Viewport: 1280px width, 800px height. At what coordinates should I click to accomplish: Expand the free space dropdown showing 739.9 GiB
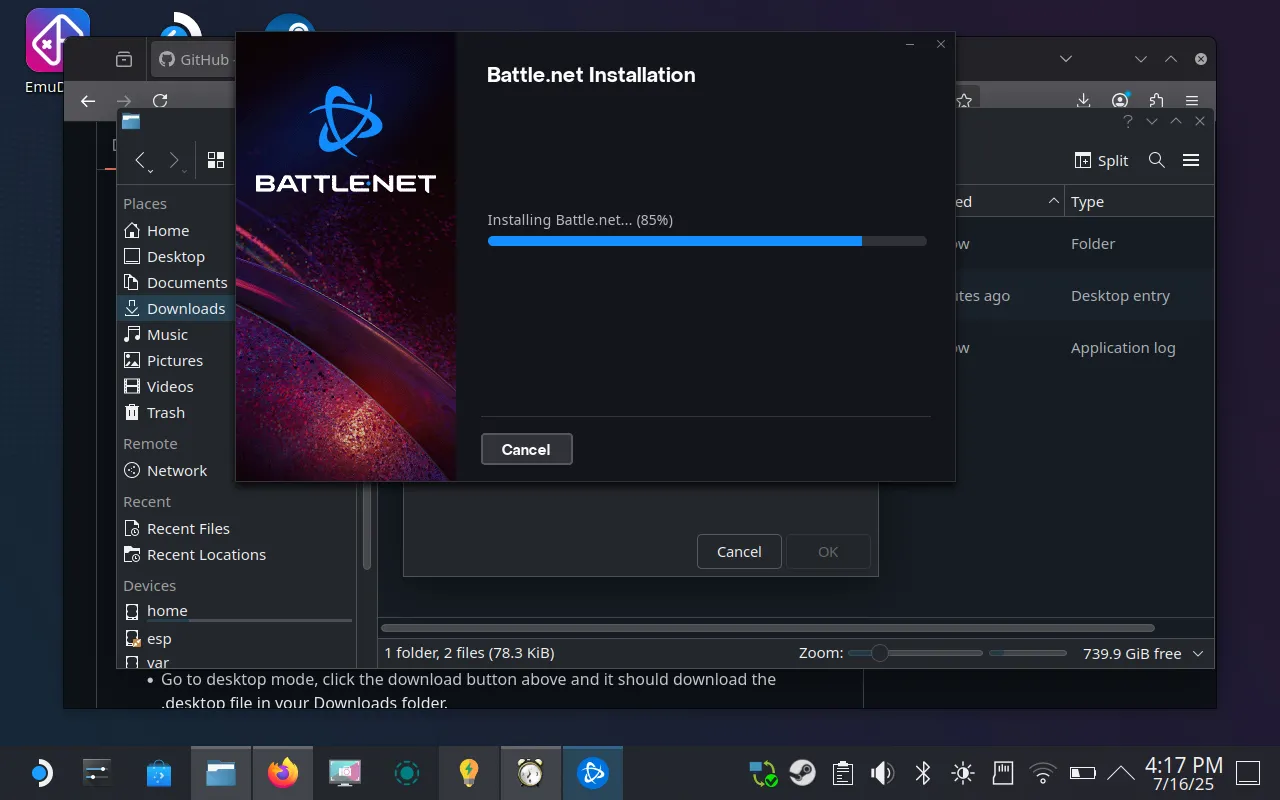pyautogui.click(x=1196, y=653)
